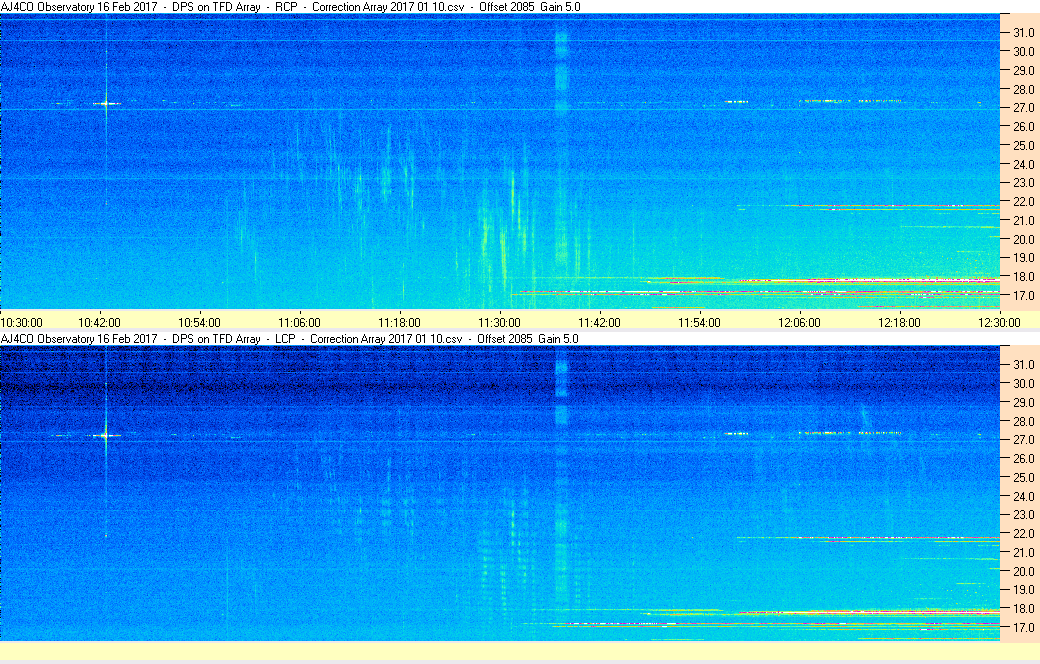
Task: Click the 27.0 frequency label in RCP panel
Action: (1023, 107)
